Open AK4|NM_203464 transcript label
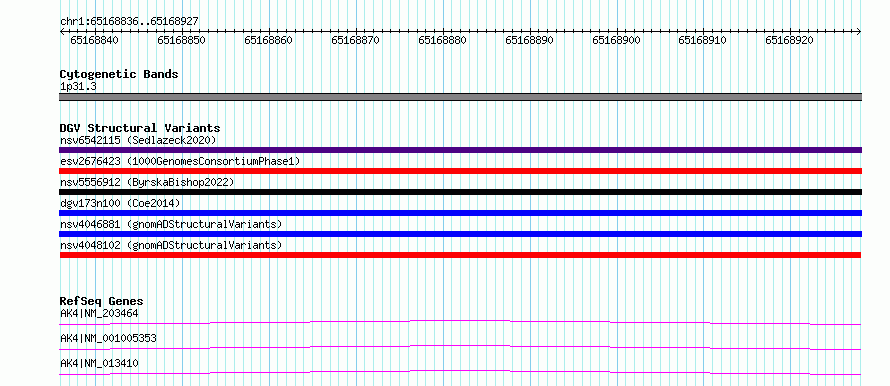 (99, 313)
